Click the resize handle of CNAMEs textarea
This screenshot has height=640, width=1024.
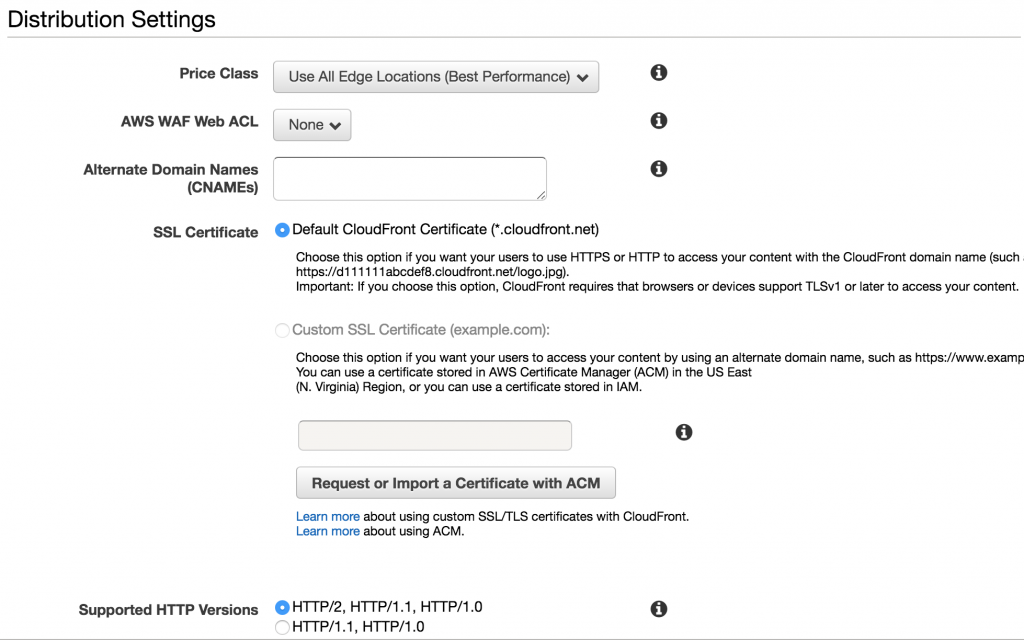point(541,194)
